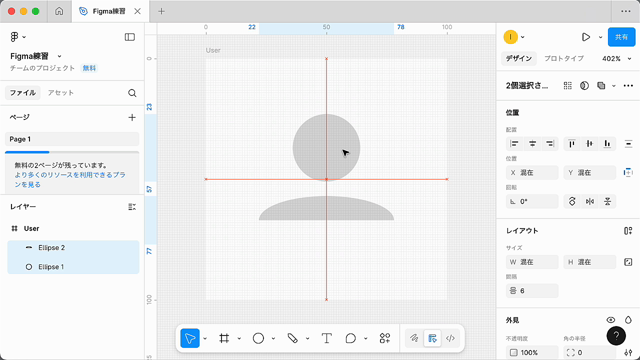
Task: Open the Actions/components tool
Action: coord(385,338)
